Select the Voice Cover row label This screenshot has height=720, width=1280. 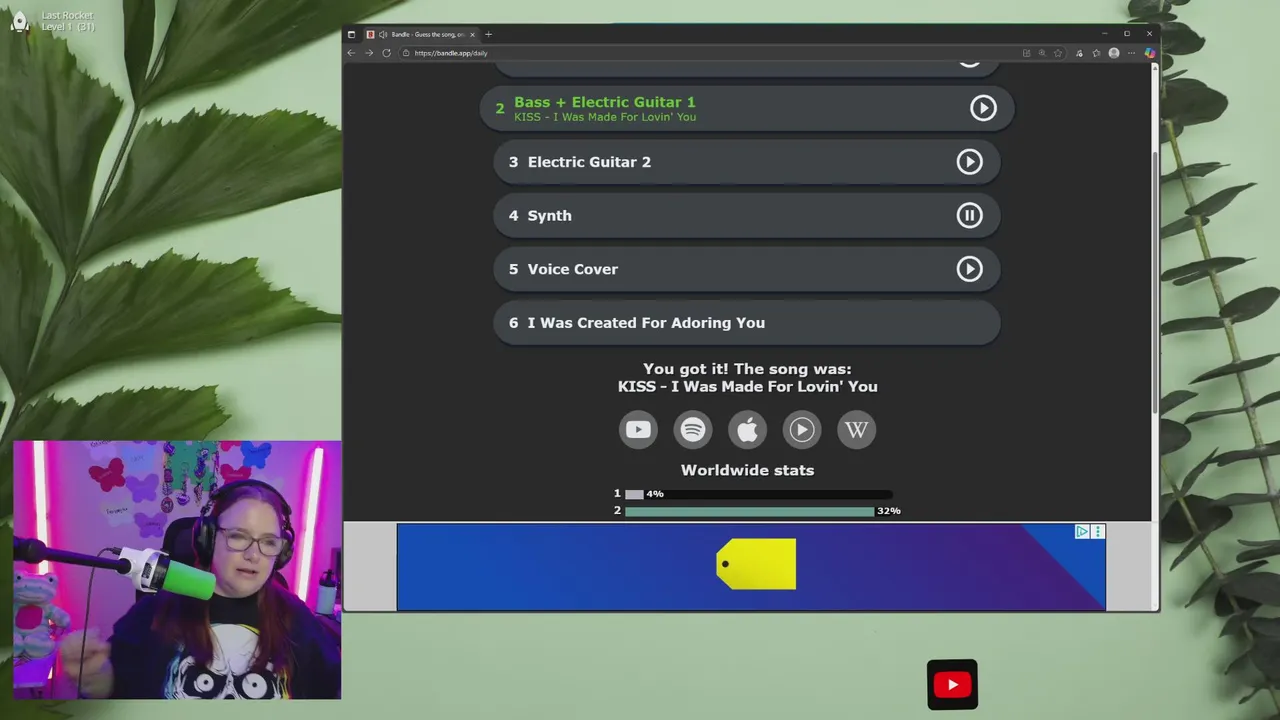(x=573, y=269)
